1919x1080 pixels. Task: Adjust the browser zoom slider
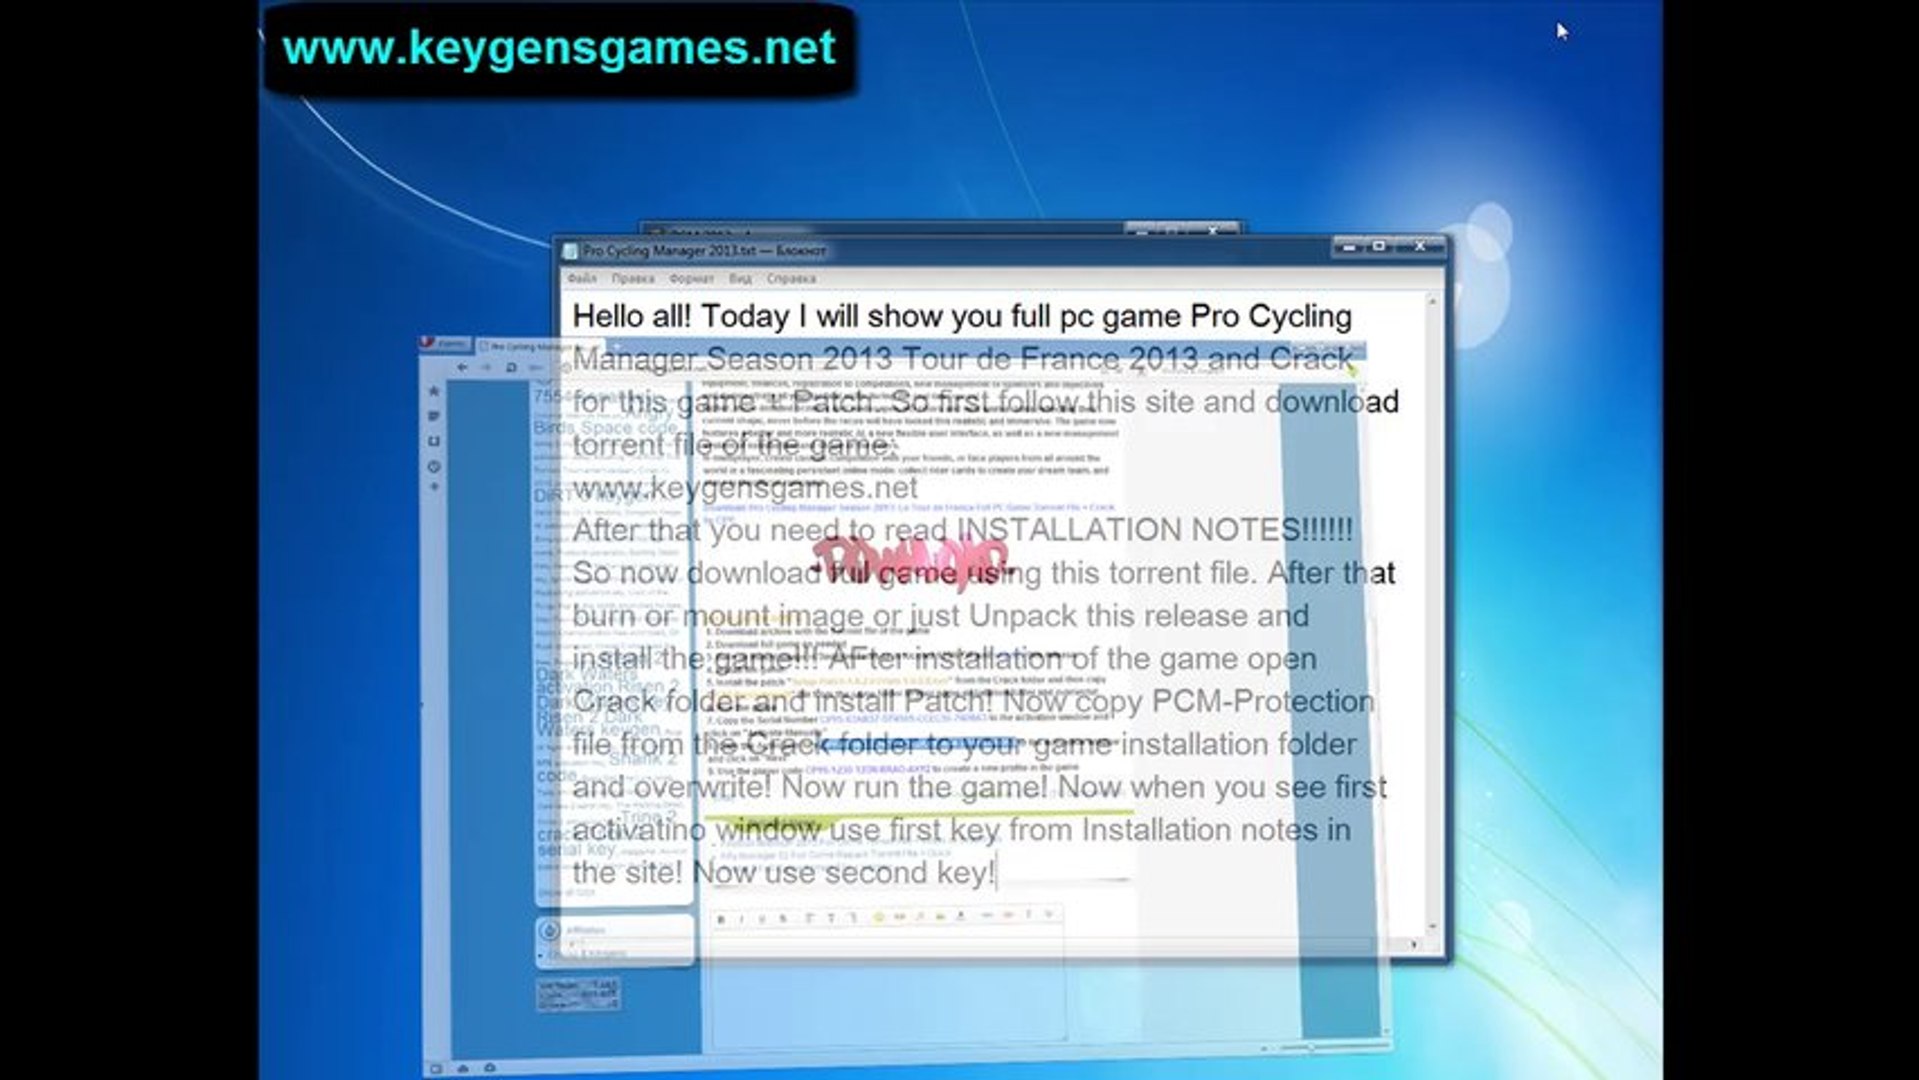click(1310, 1048)
